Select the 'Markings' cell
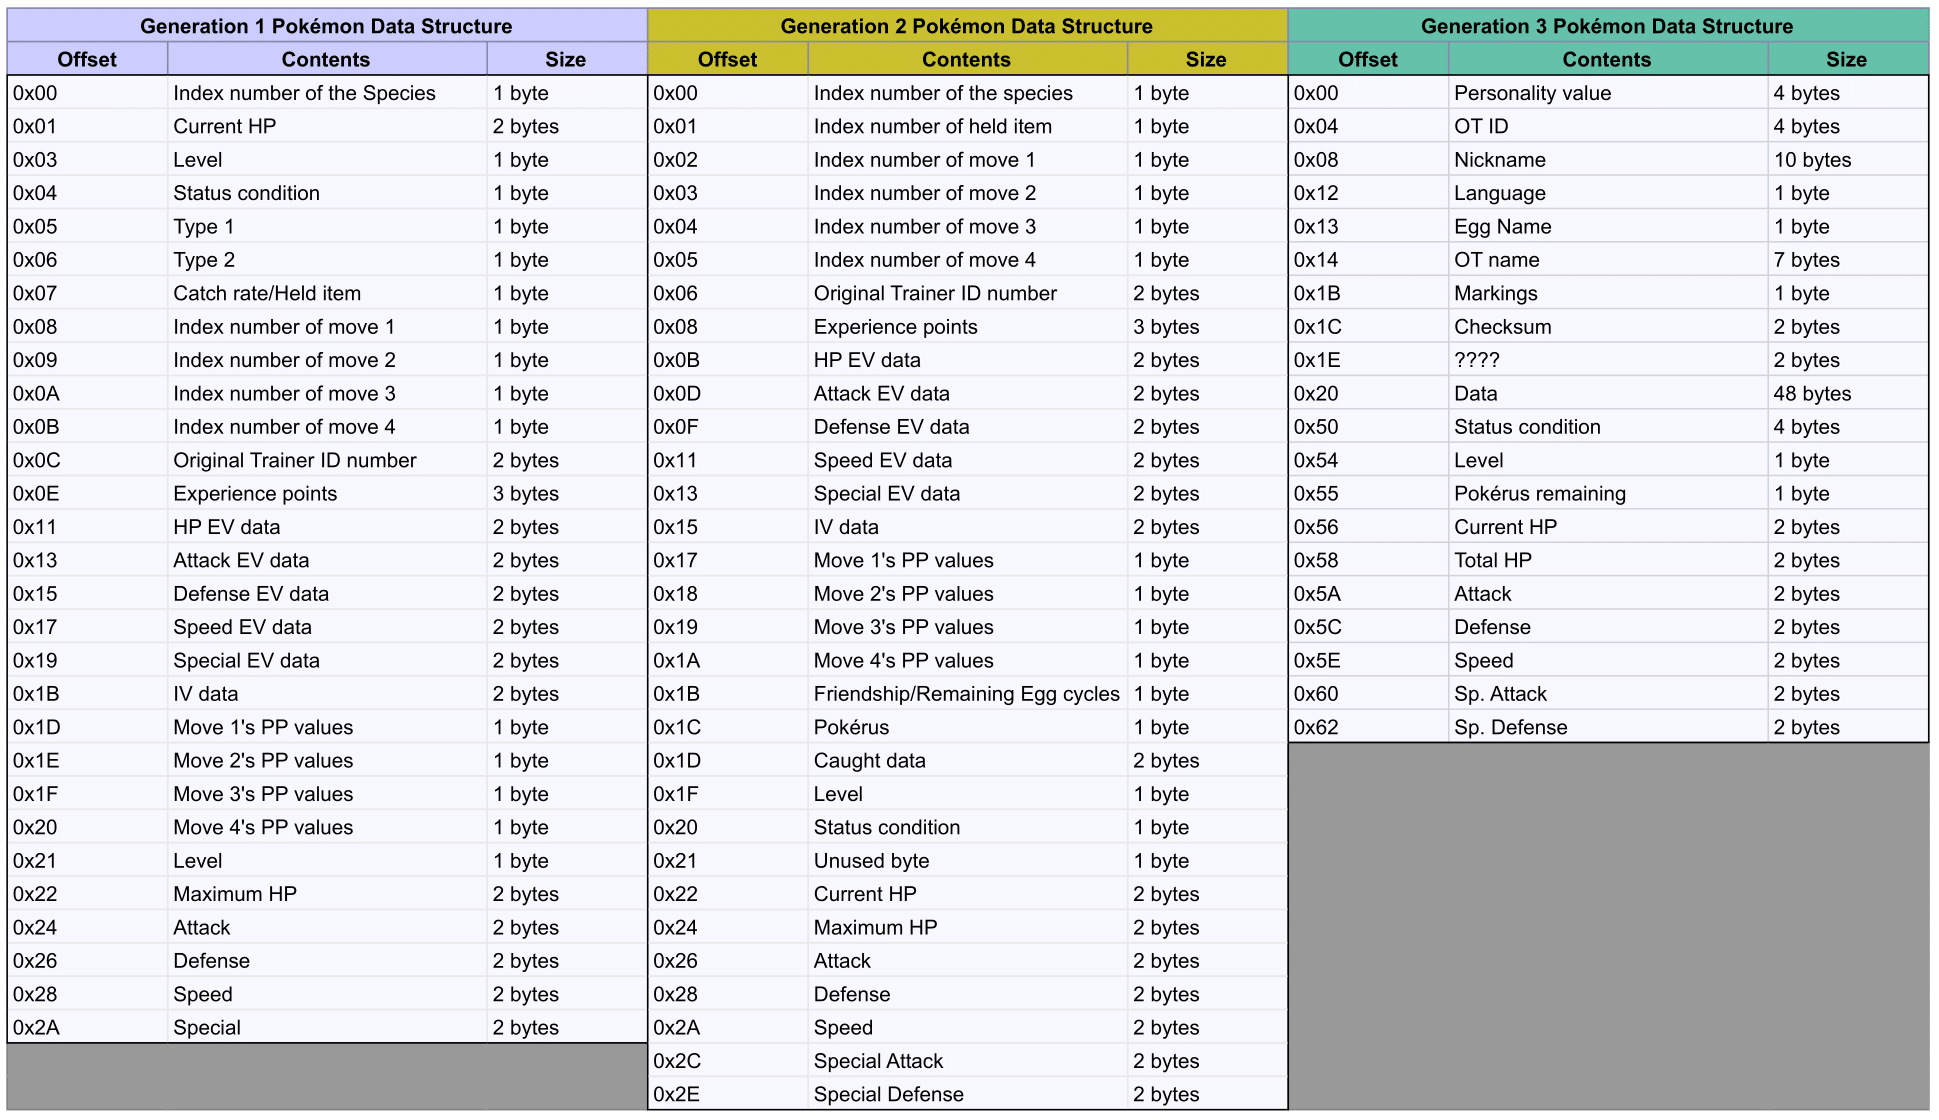Viewport: 1939px width, 1120px height. pyautogui.click(x=1608, y=293)
